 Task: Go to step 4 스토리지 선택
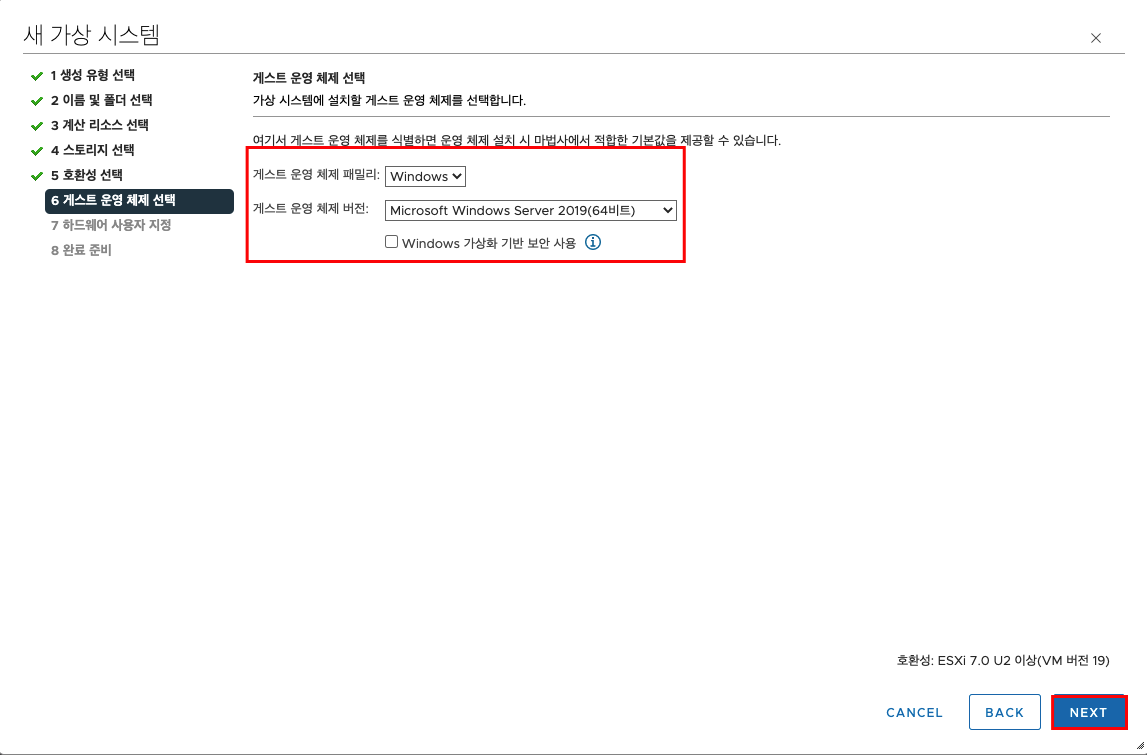[x=93, y=150]
